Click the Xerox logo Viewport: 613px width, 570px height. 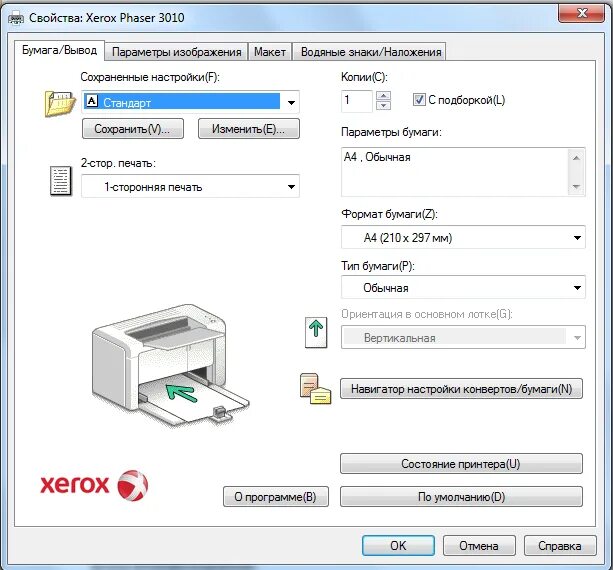[x=94, y=485]
